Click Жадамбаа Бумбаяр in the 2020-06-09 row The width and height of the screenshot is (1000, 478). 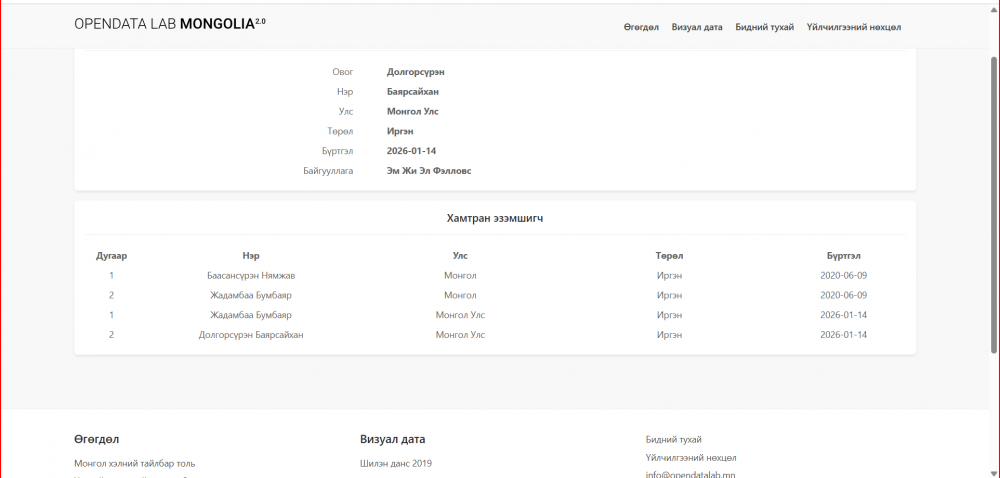251,295
